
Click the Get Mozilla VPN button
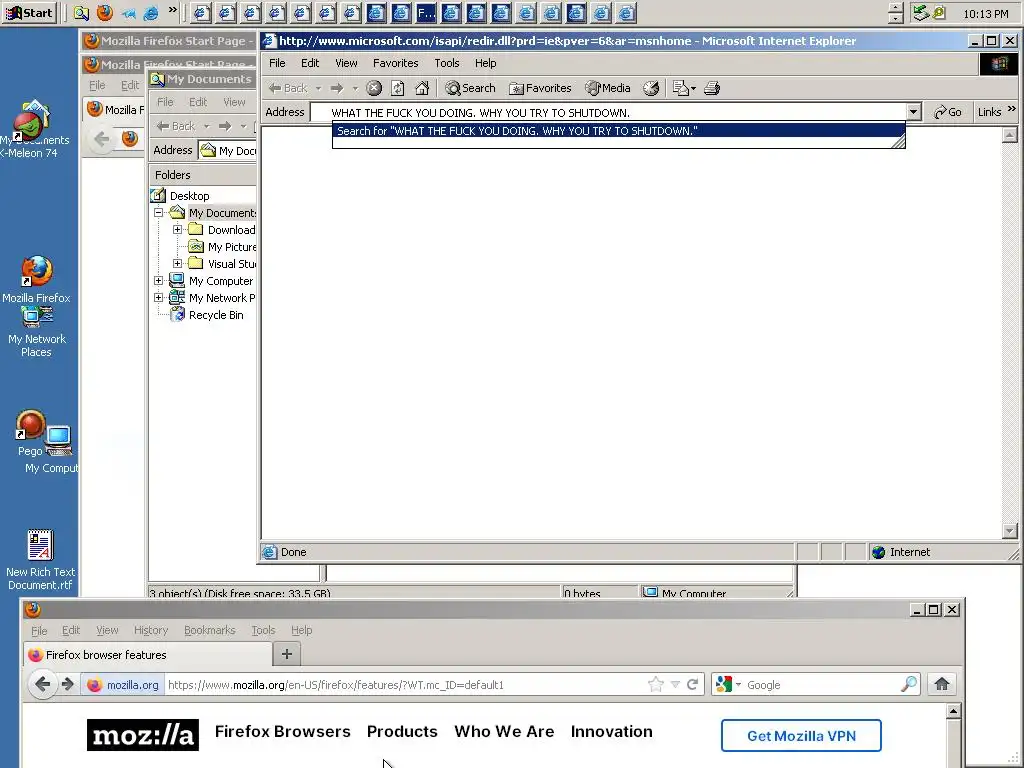point(801,736)
